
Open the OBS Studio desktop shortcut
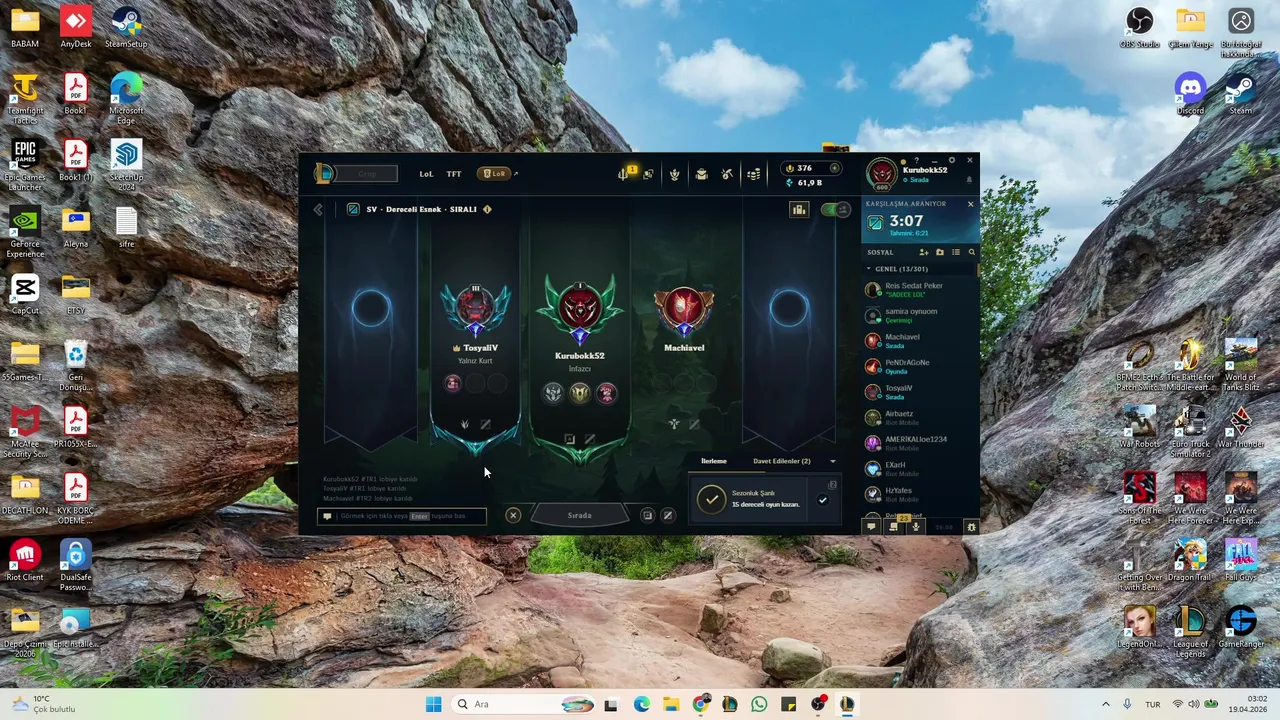[1139, 27]
